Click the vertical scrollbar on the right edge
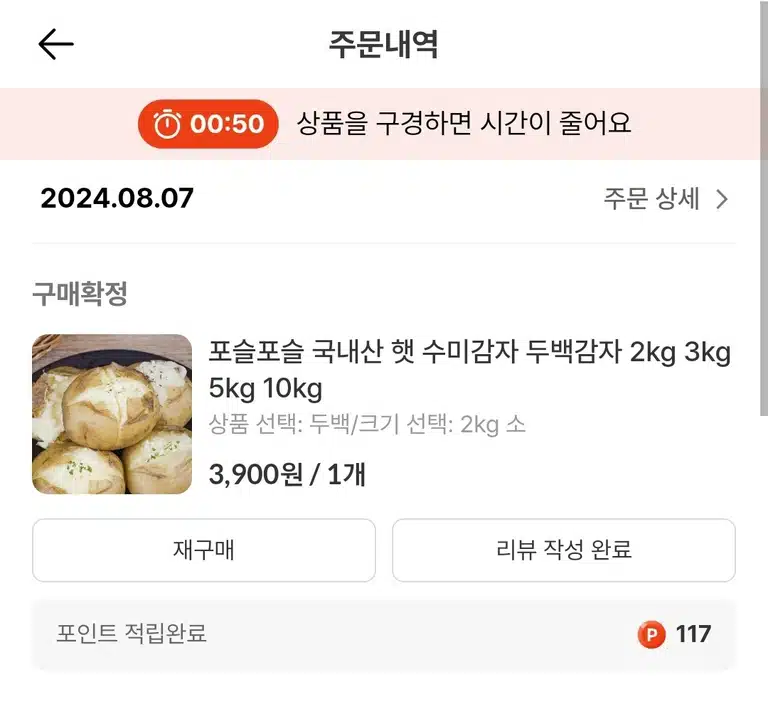This screenshot has width=768, height=704. pos(764,208)
